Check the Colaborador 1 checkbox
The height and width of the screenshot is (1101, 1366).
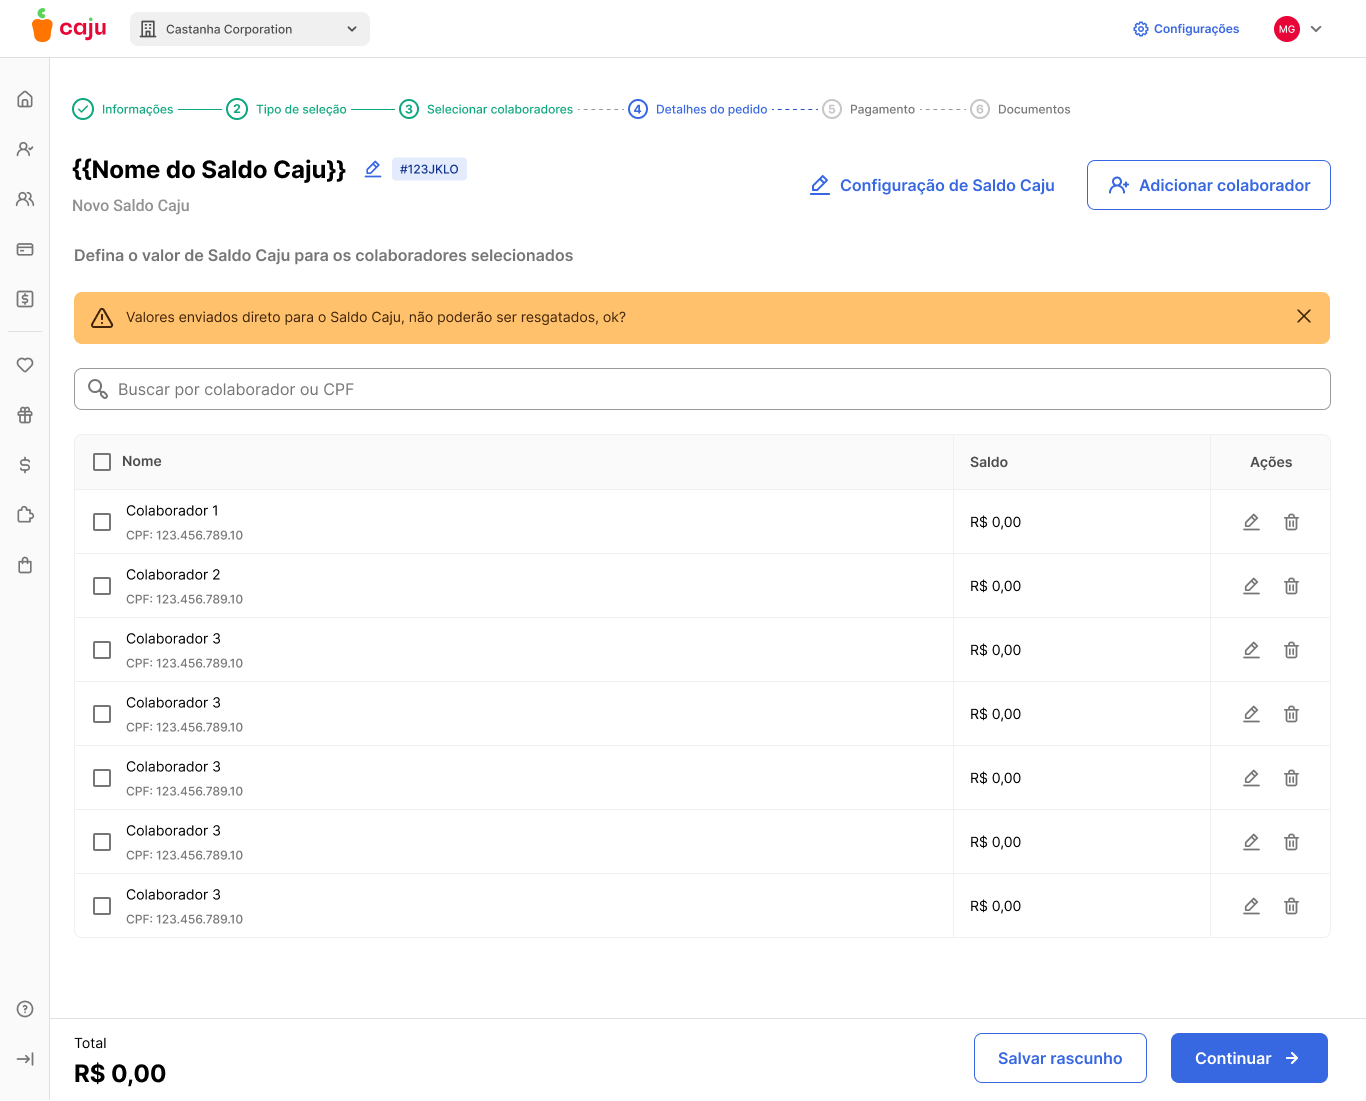point(102,522)
